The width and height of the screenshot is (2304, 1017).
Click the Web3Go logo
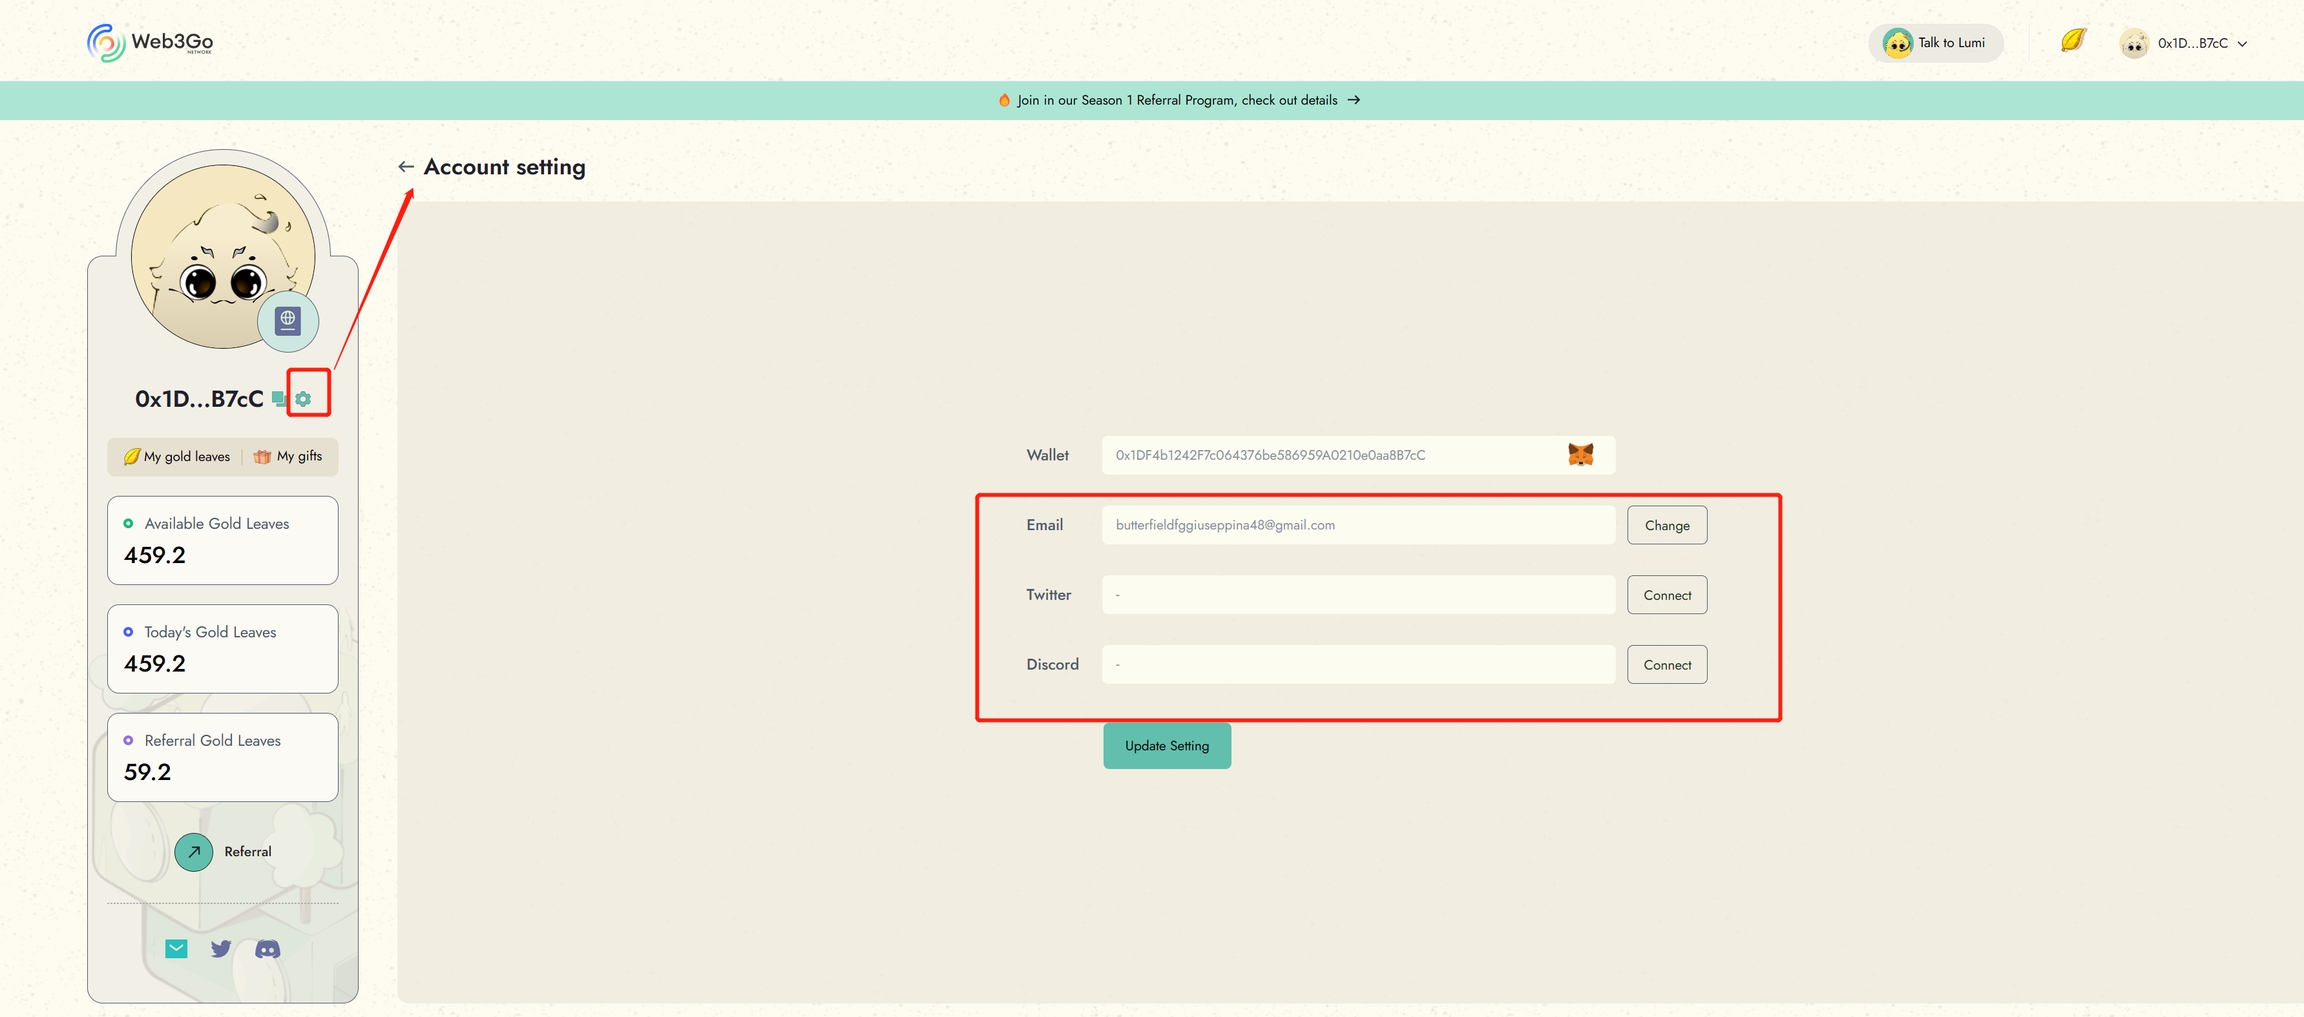(150, 42)
